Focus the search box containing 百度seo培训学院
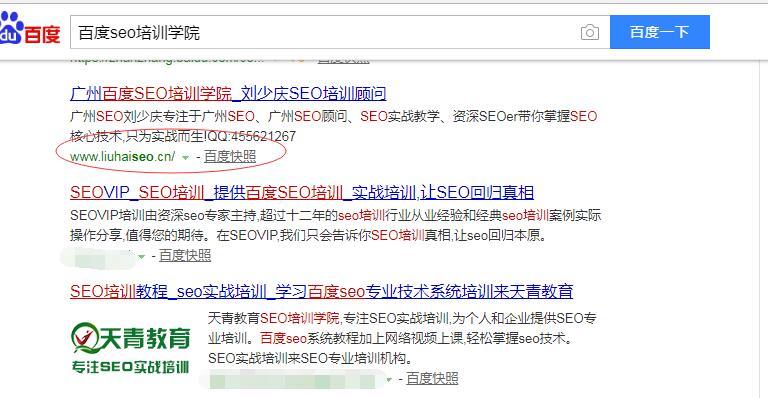 340,32
